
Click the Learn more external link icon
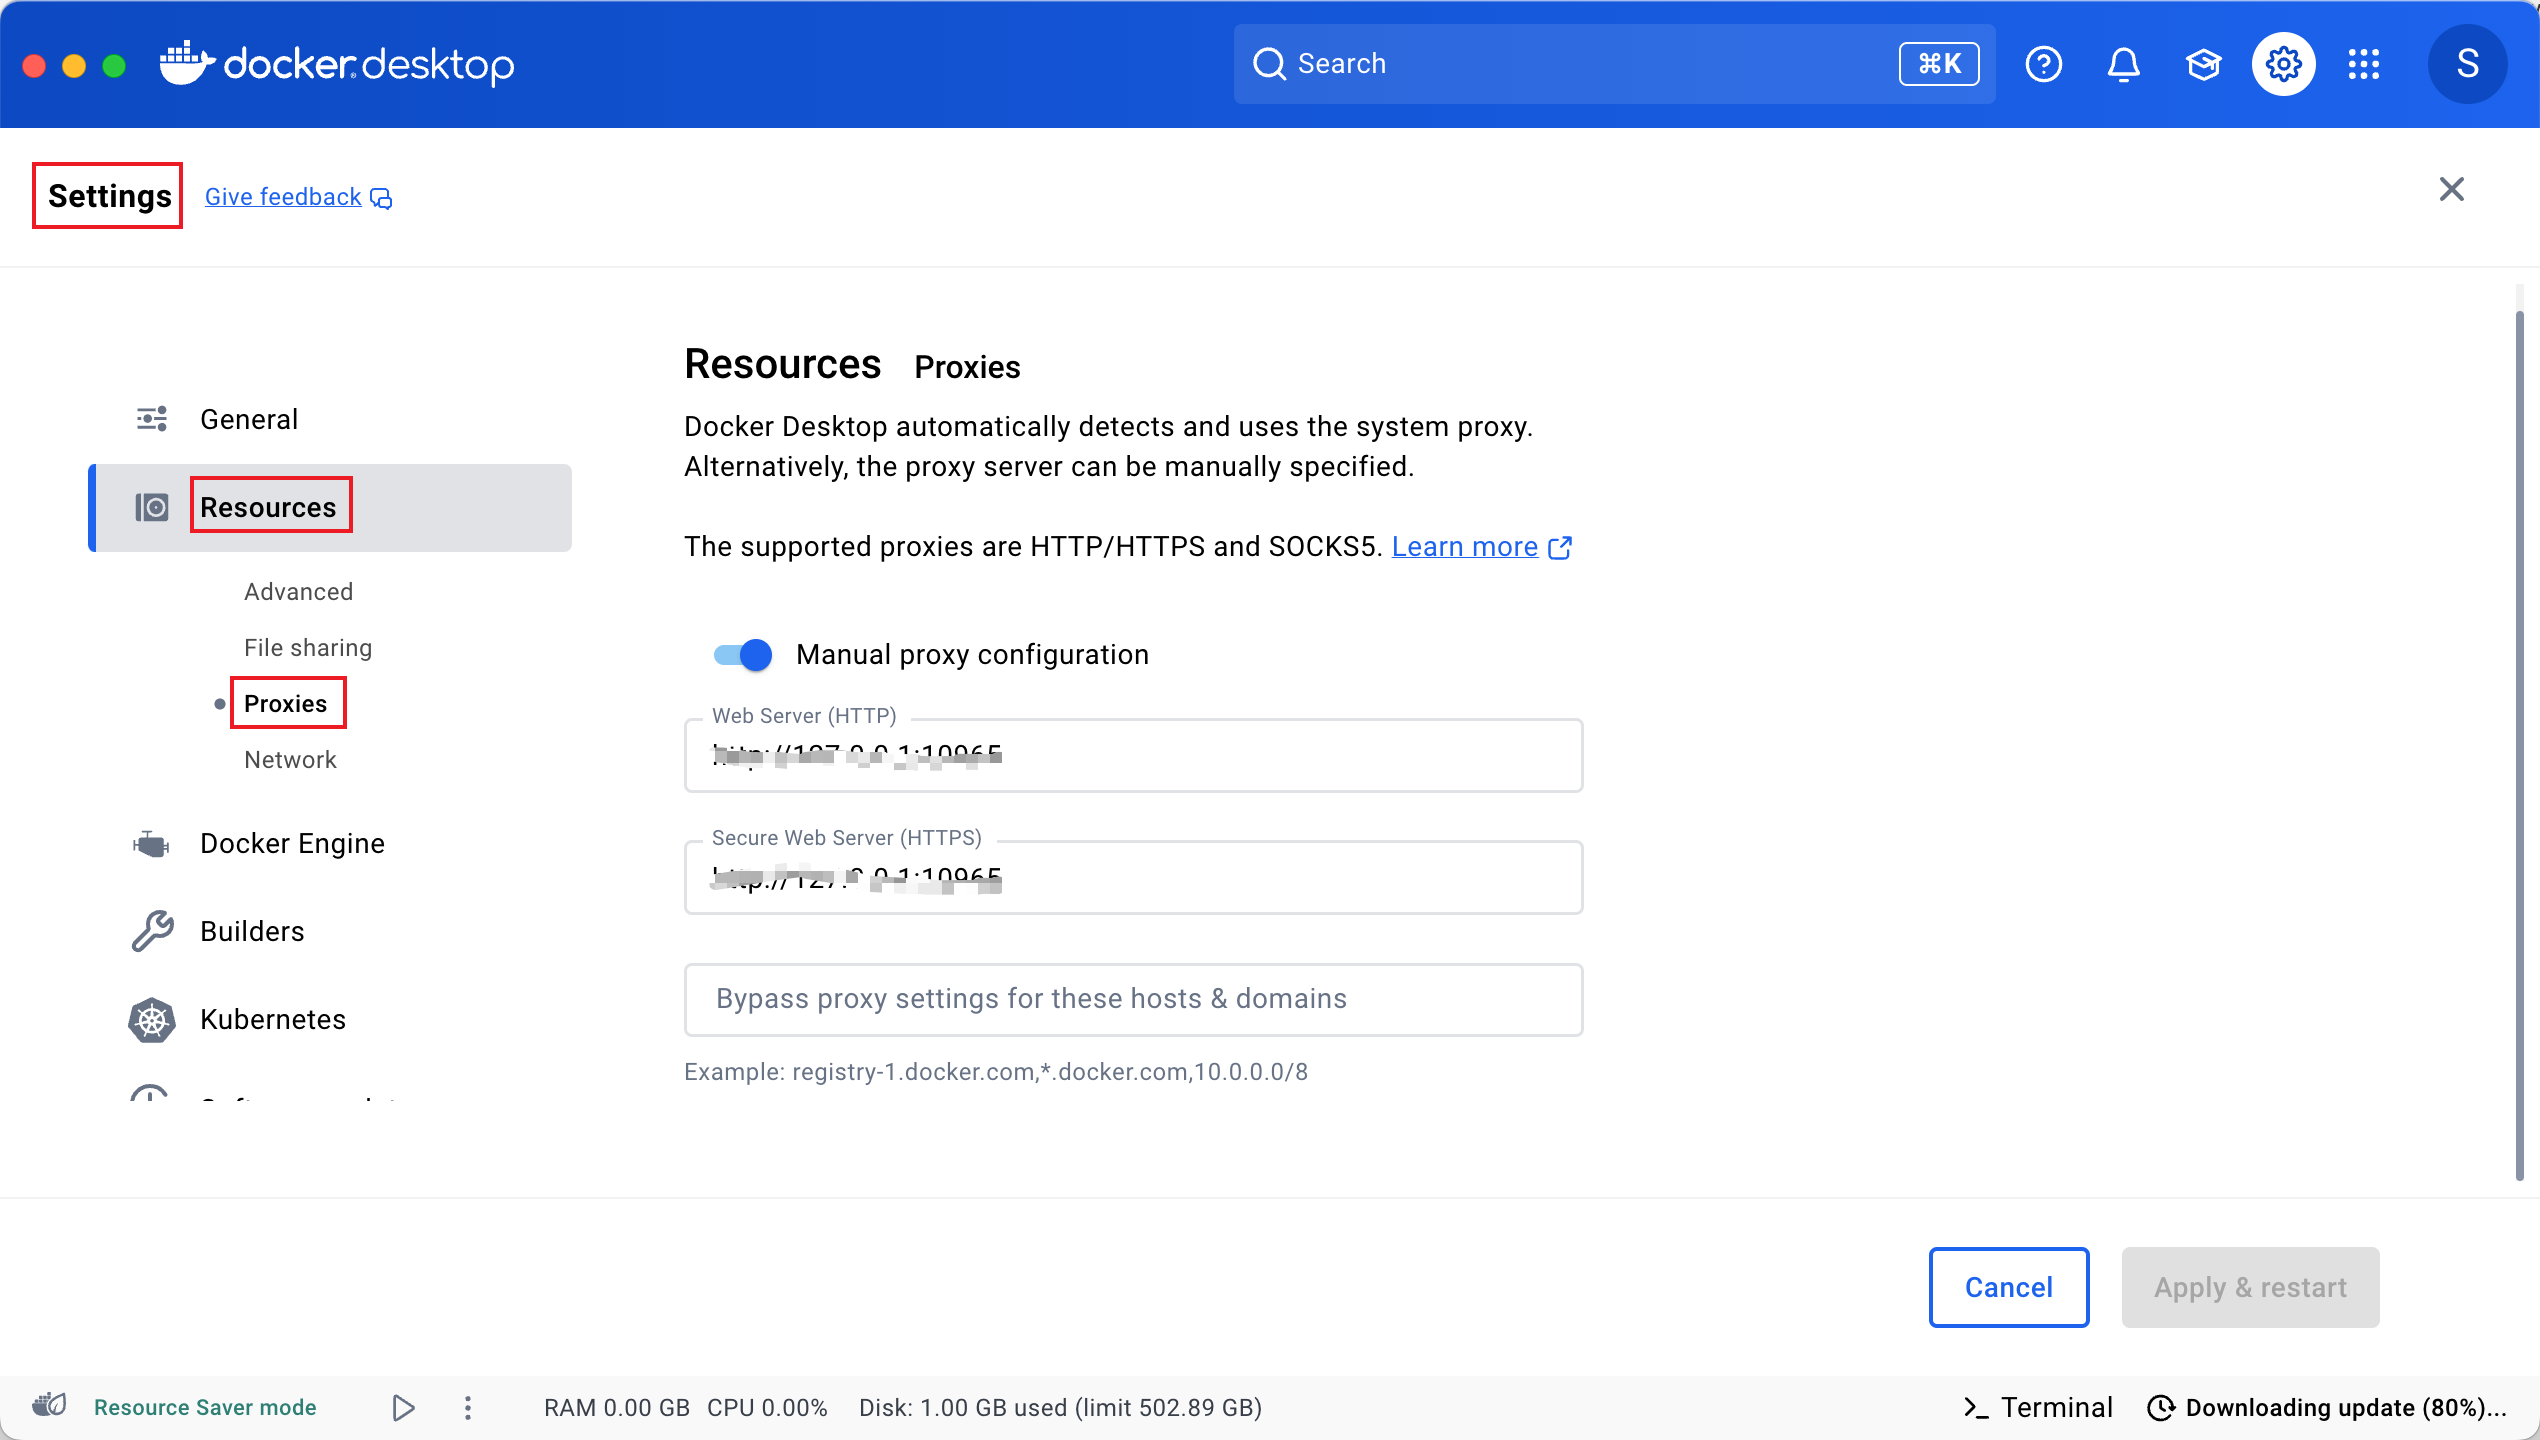tap(1560, 548)
